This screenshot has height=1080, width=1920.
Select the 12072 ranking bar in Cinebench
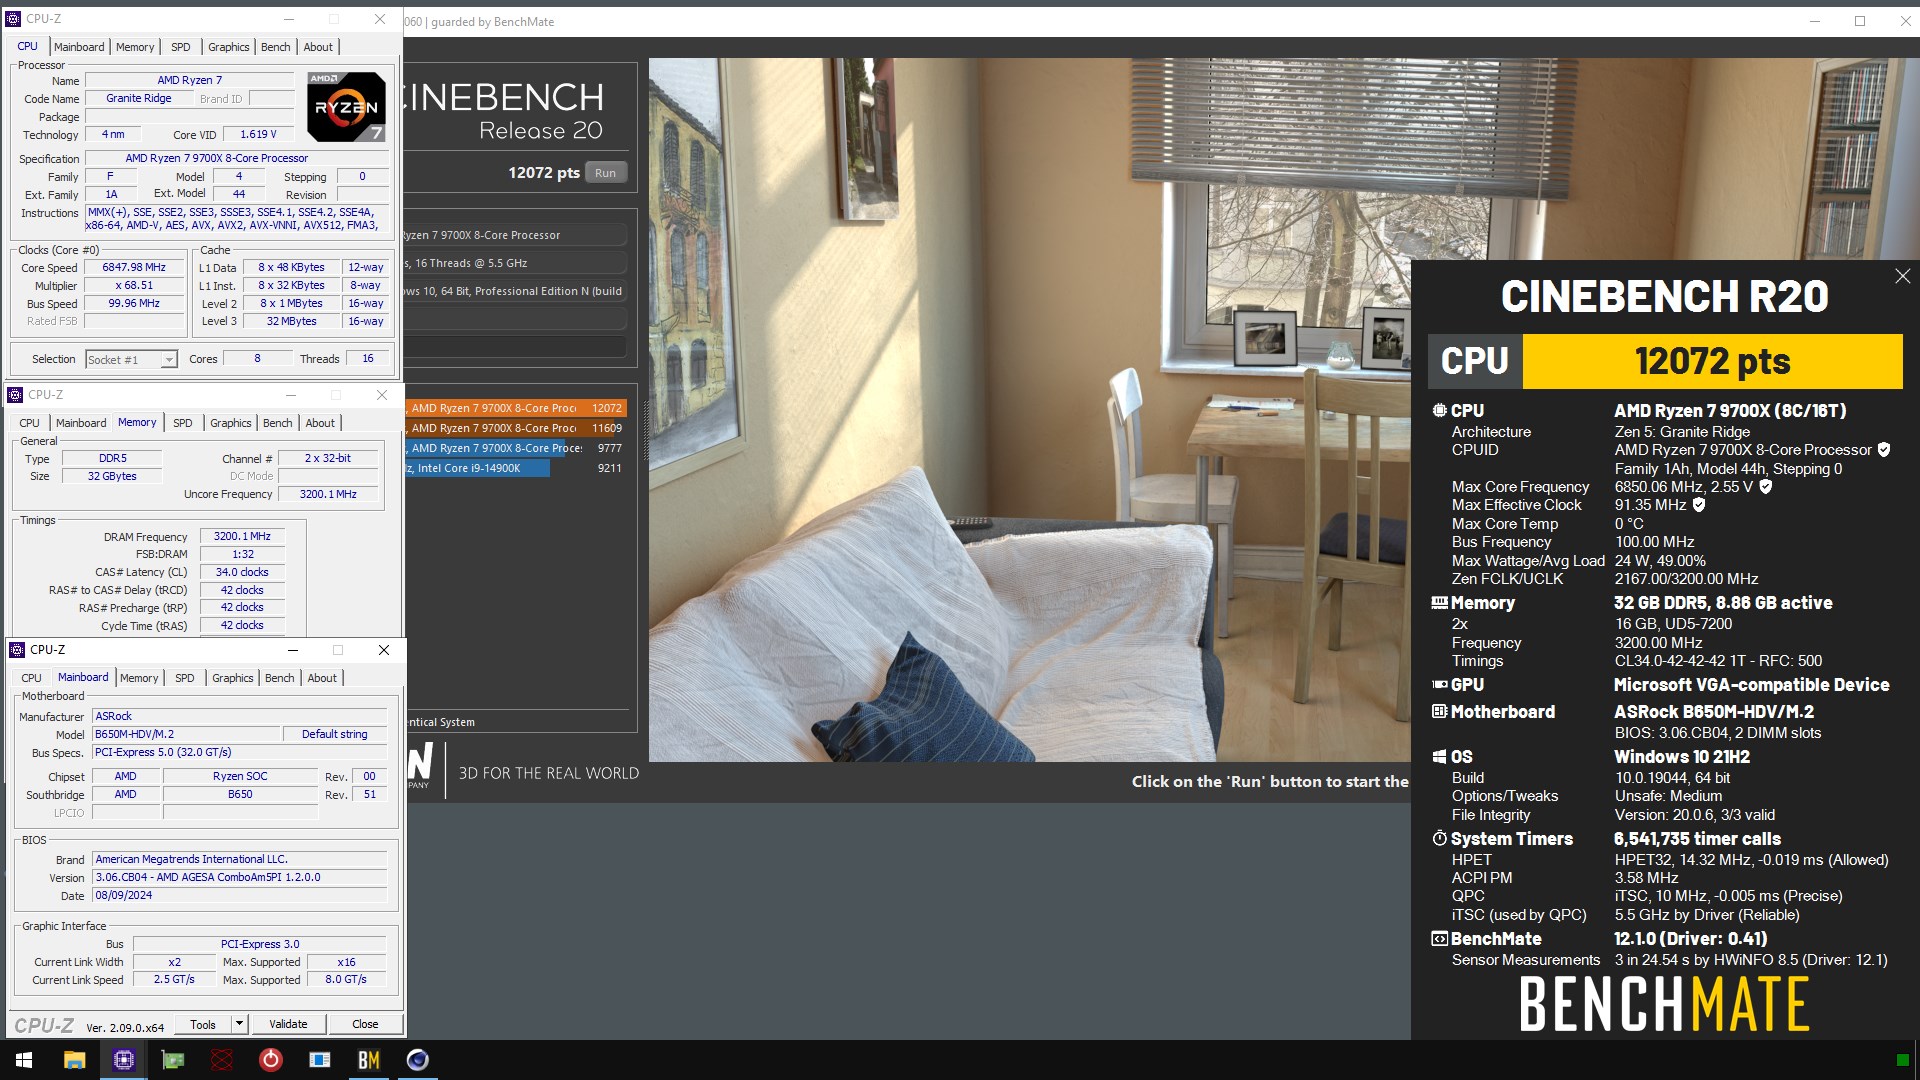516,408
